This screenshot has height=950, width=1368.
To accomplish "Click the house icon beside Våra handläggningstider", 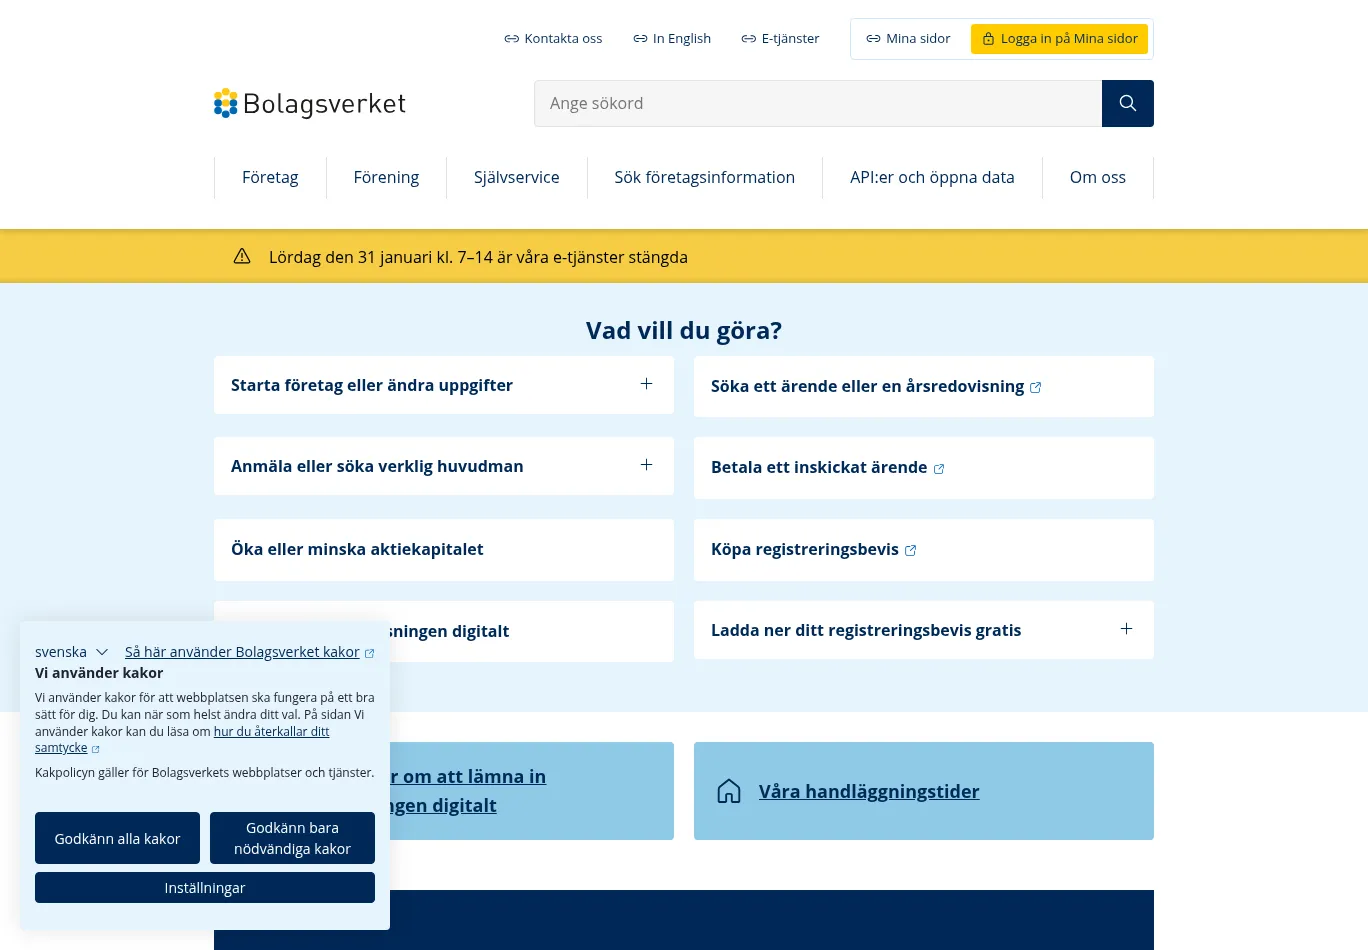I will pos(729,792).
